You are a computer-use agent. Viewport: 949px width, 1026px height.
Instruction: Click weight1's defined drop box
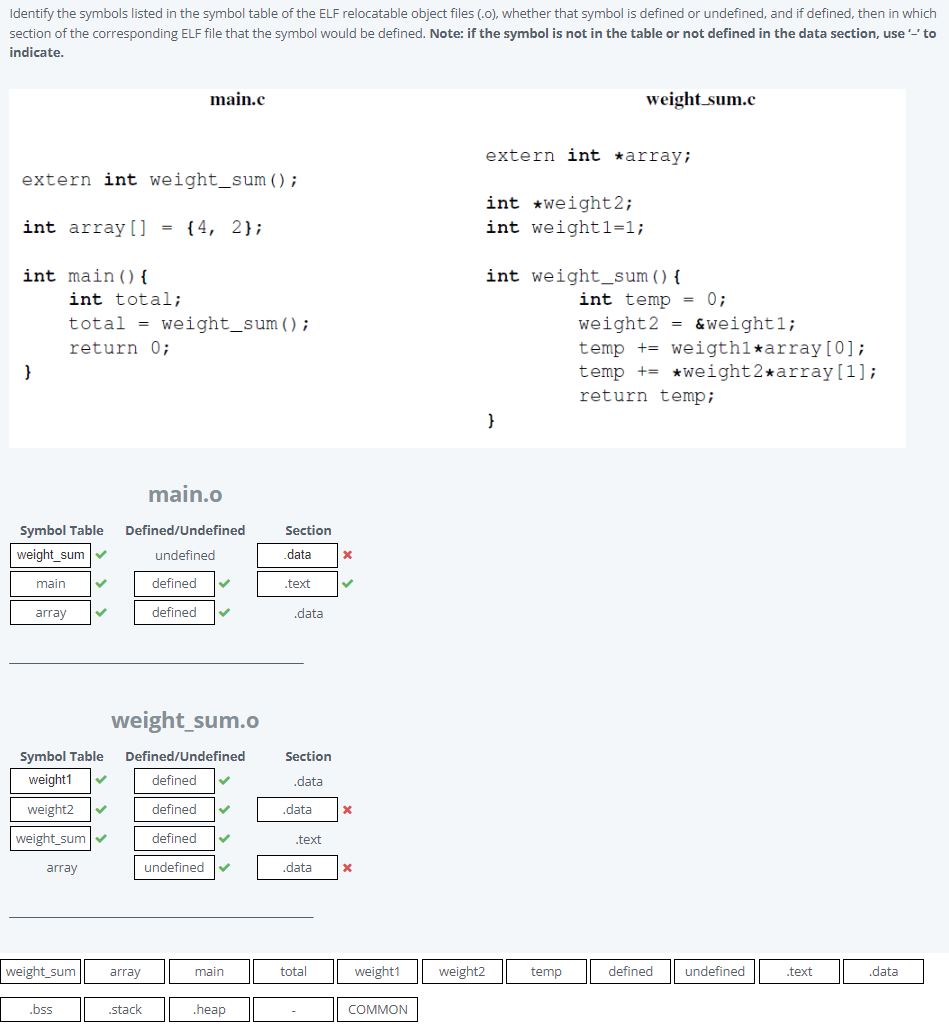click(x=174, y=781)
